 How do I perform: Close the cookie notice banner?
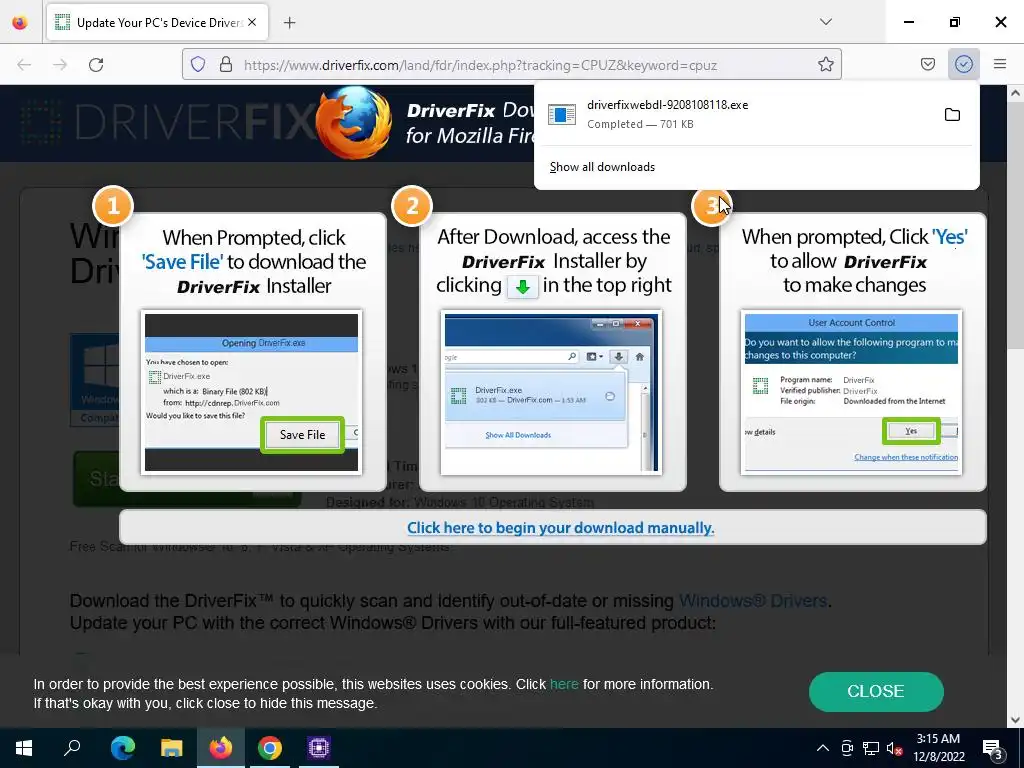click(876, 692)
